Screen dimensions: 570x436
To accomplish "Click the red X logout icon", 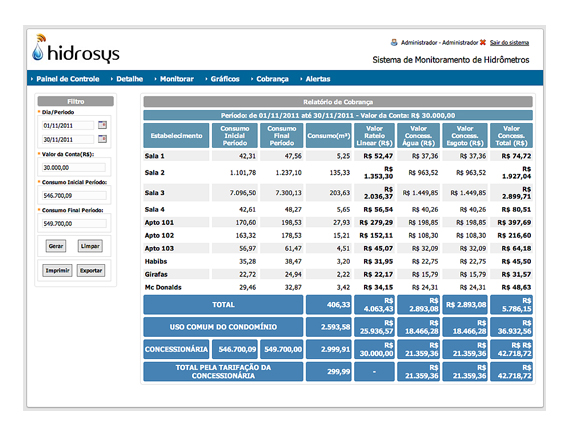I will coord(482,43).
